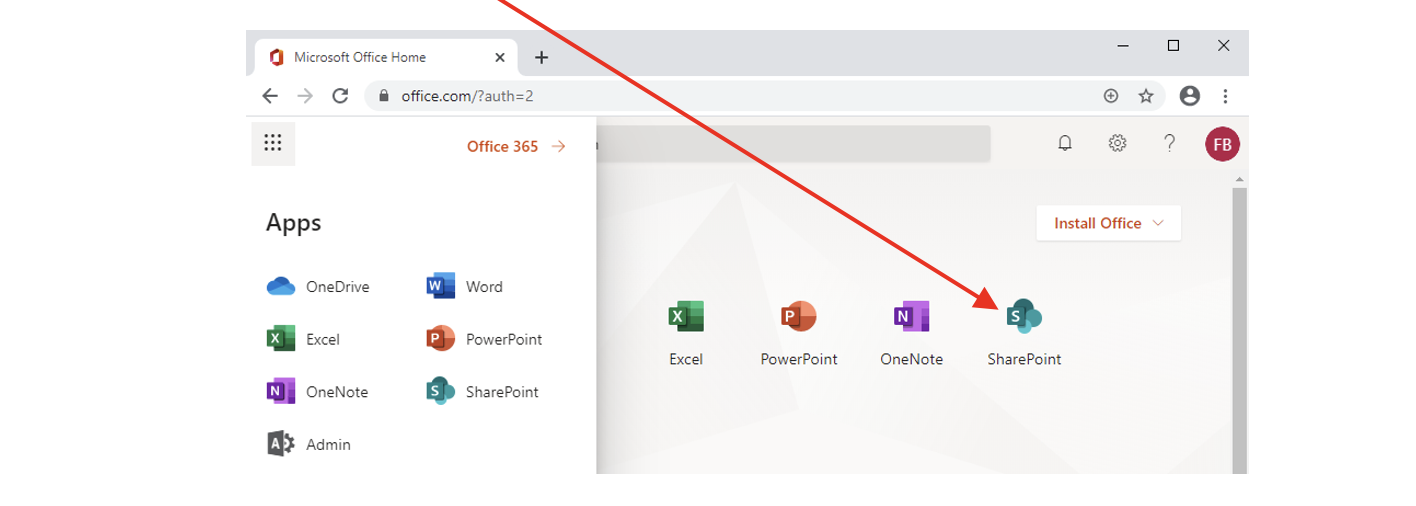
Task: Open the Admin app
Action: [x=309, y=444]
